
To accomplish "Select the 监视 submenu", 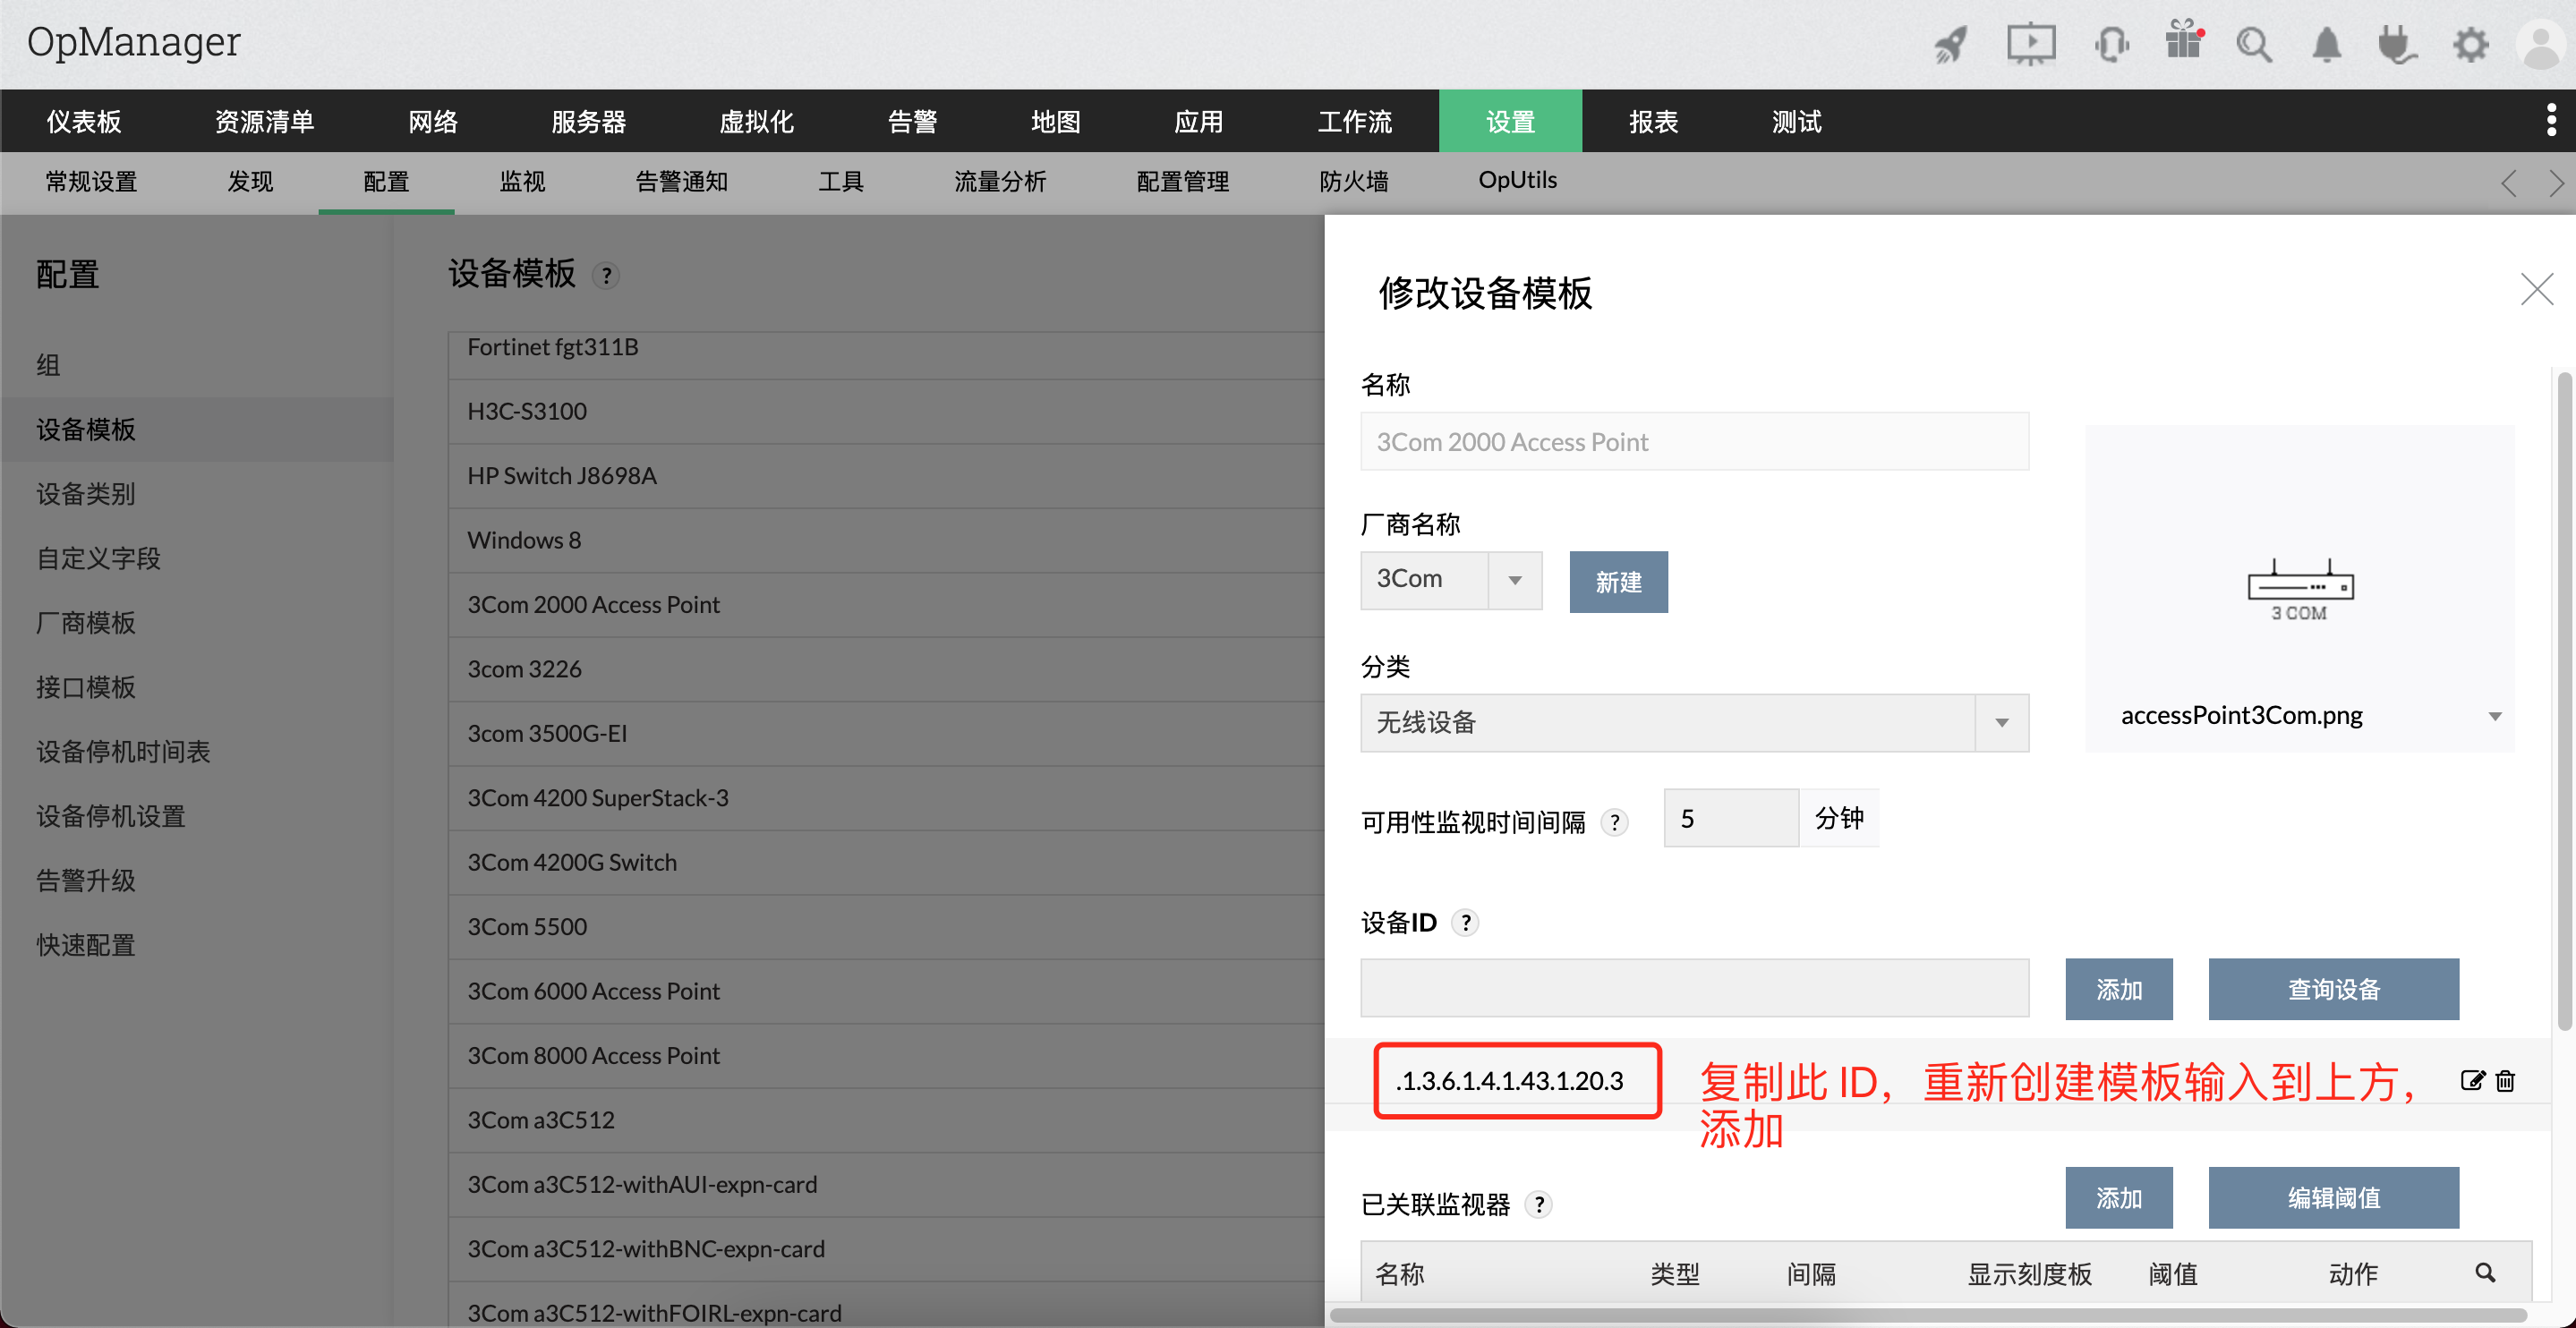I will pos(522,181).
